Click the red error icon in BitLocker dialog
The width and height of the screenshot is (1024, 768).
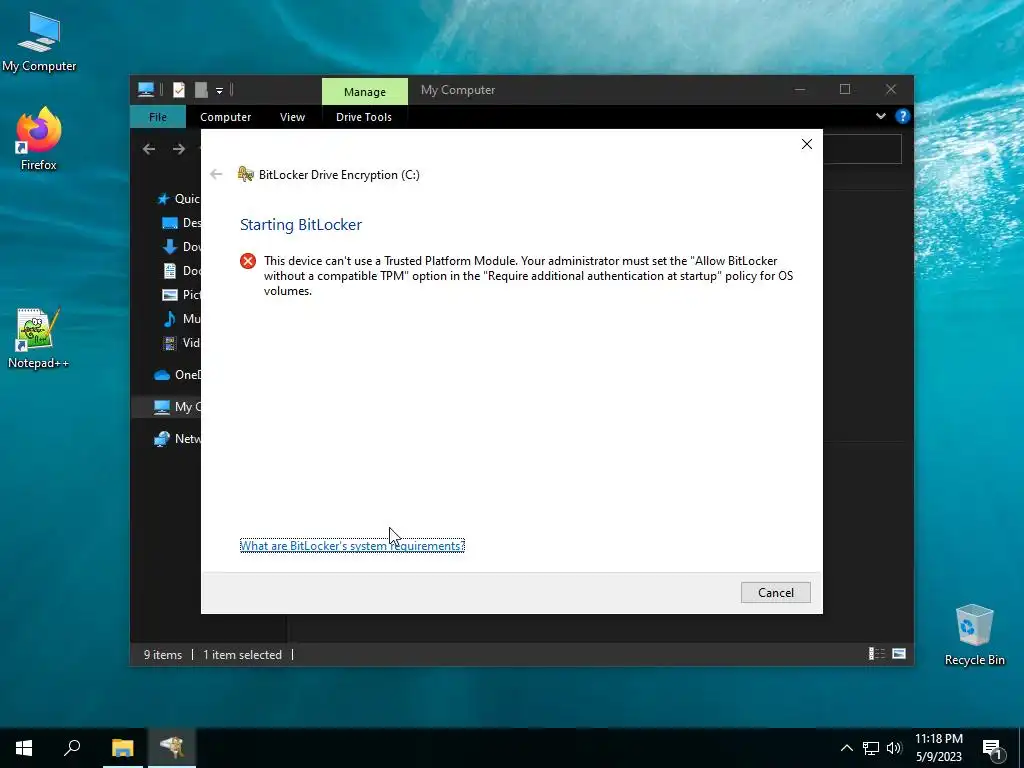click(248, 261)
